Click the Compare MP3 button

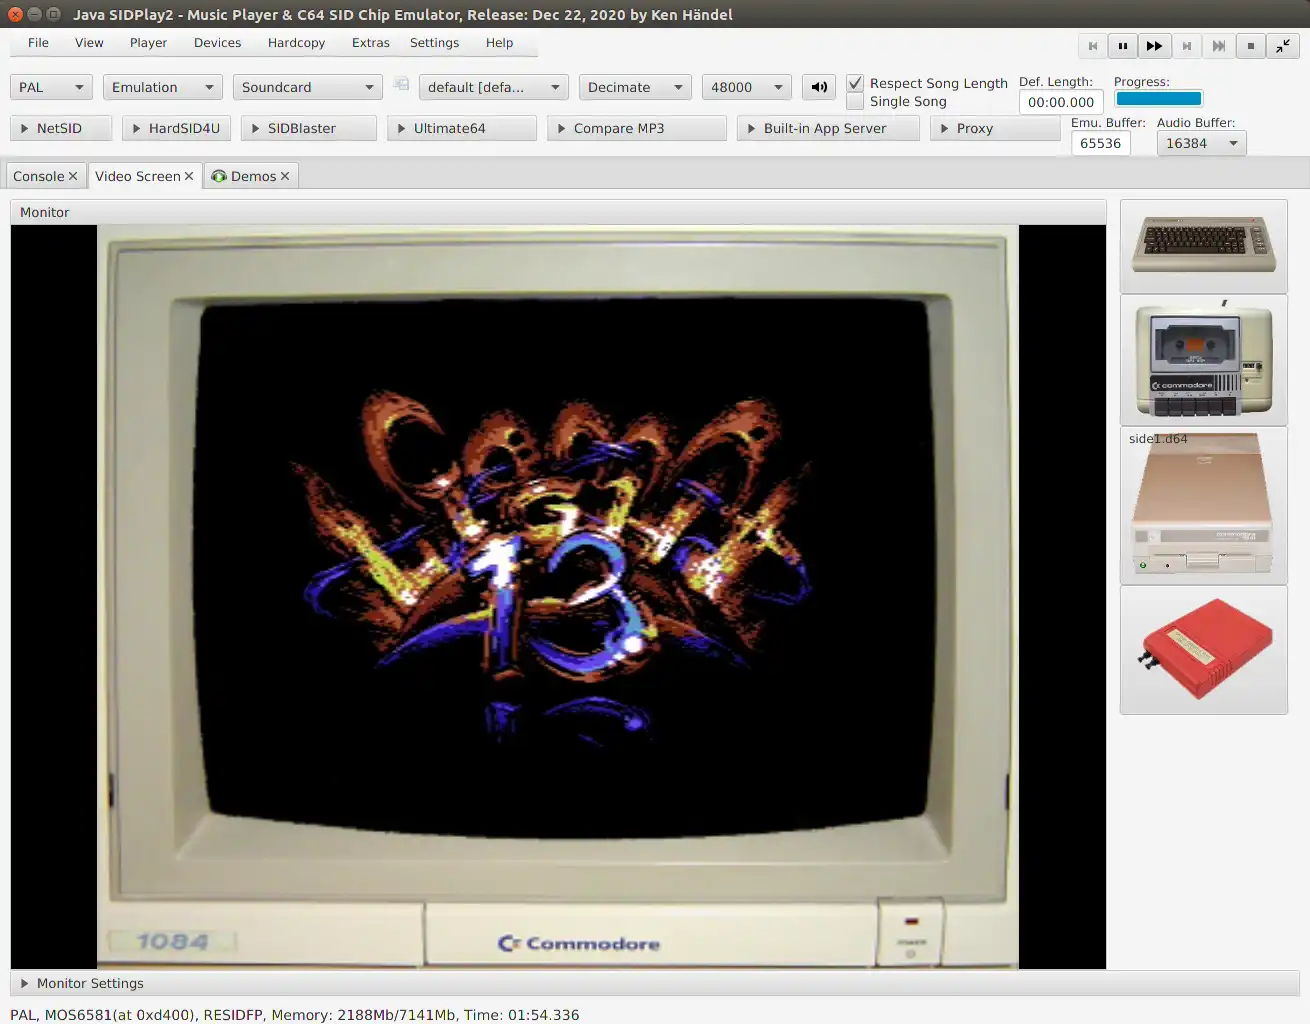pyautogui.click(x=636, y=128)
